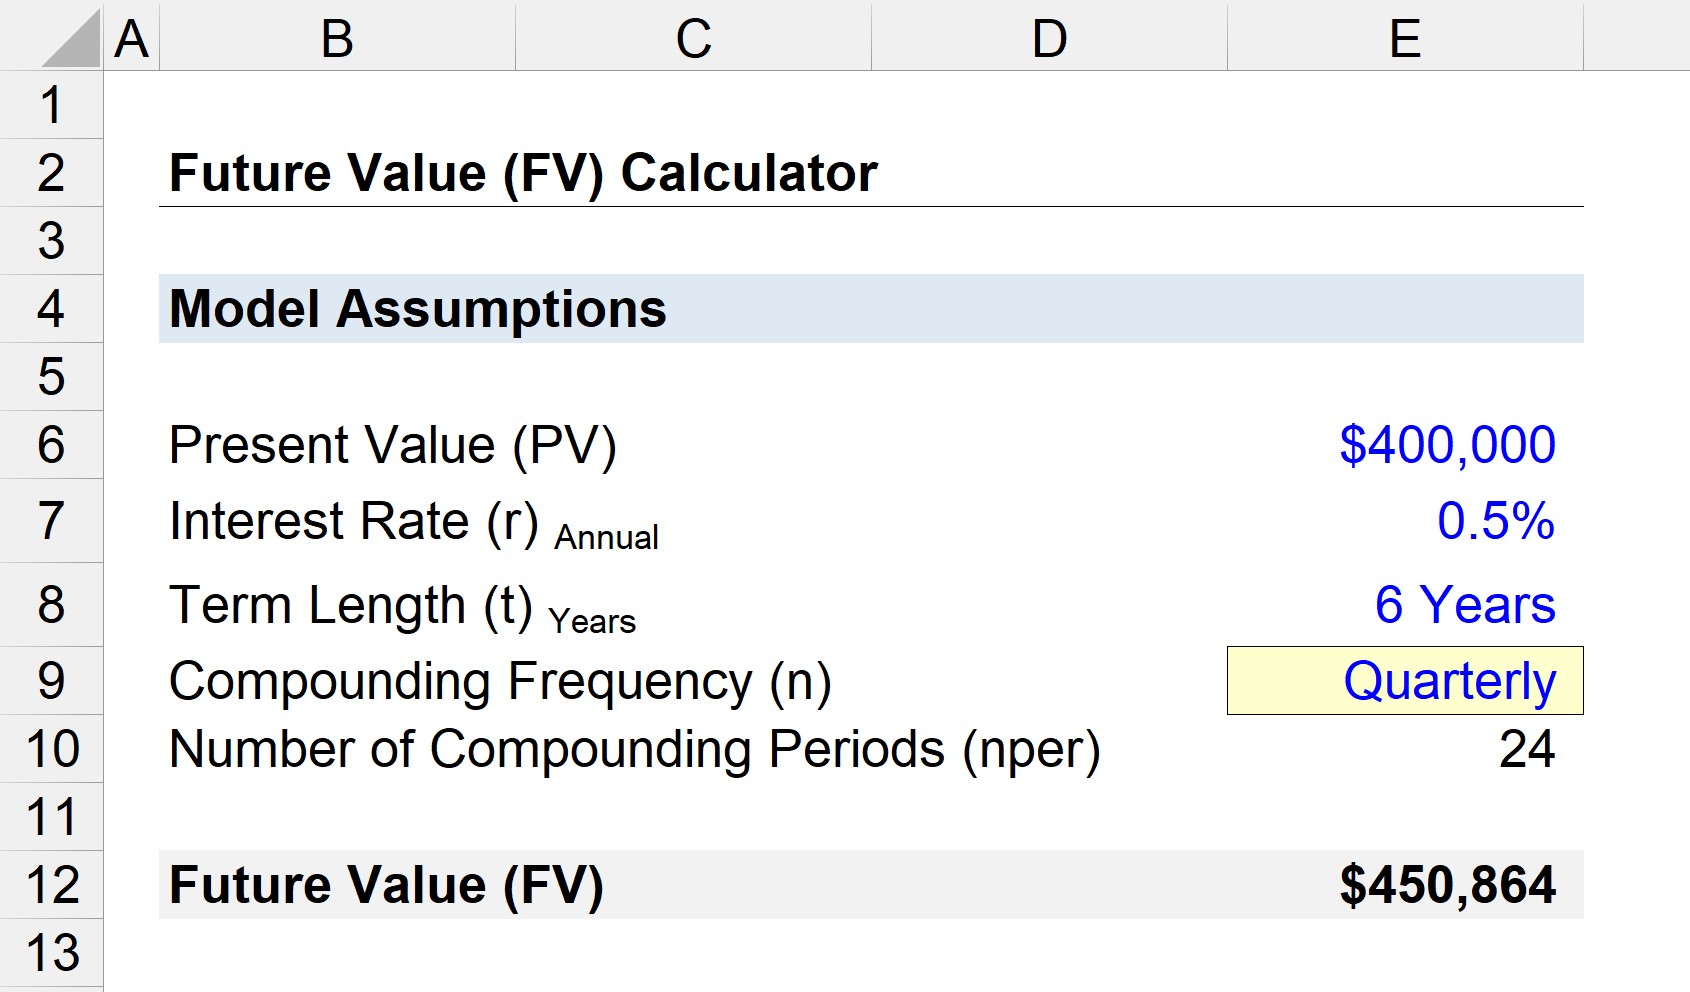Select the cell showing 24 periods
The height and width of the screenshot is (992, 1690).
click(x=1405, y=749)
